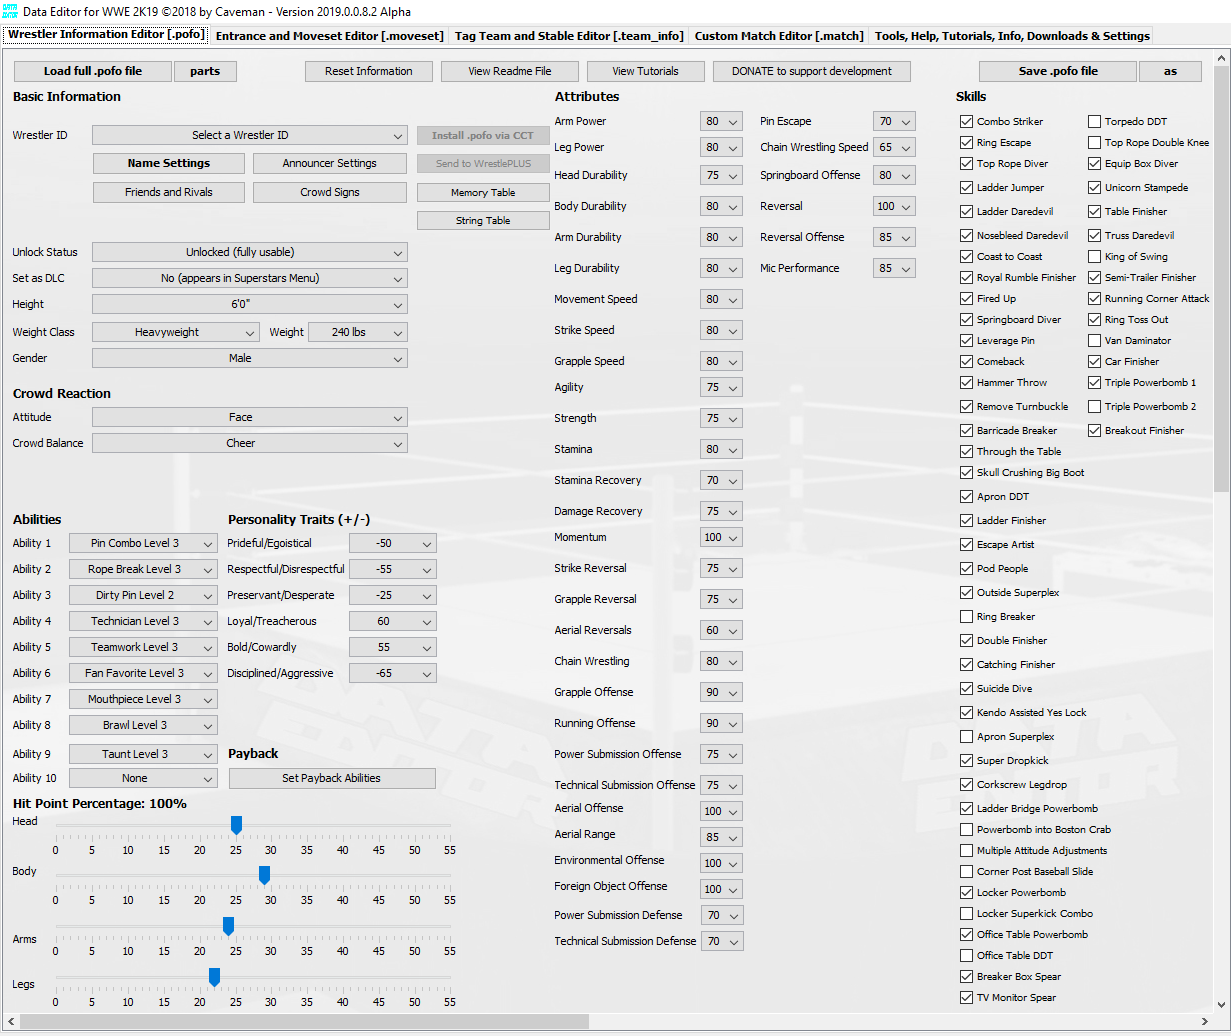Screen dimensions: 1231x1036
Task: Open the Prideful/Egoistical value dropdown
Action: pos(393,544)
